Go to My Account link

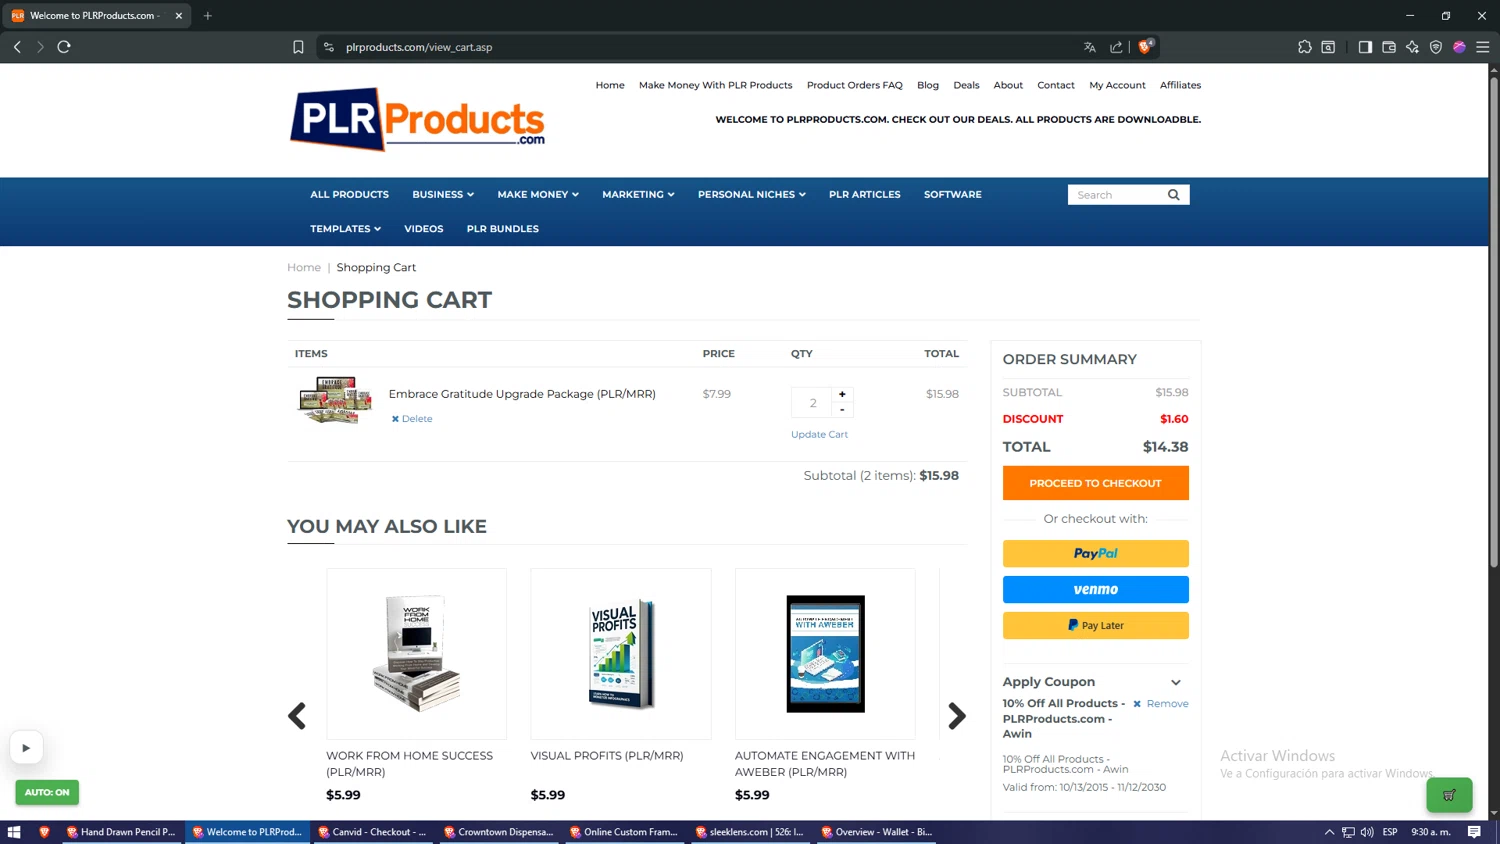[1117, 85]
